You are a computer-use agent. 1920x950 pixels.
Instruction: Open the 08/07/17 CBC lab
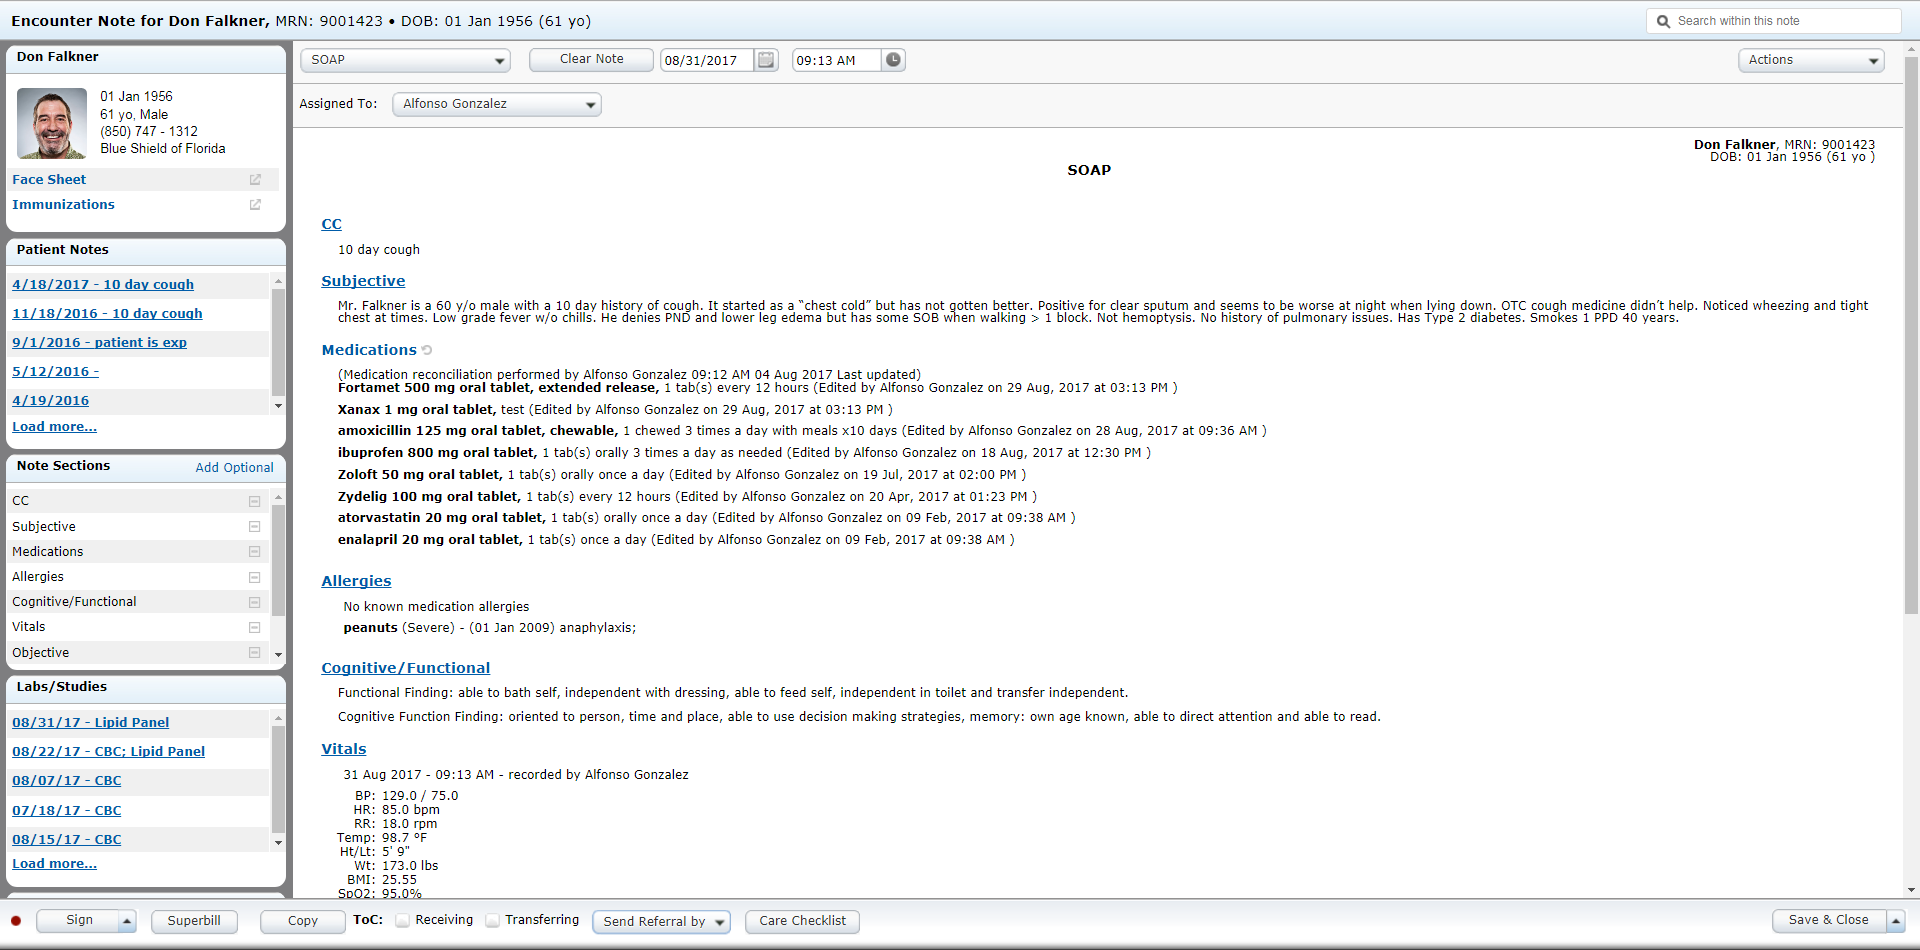pyautogui.click(x=66, y=781)
